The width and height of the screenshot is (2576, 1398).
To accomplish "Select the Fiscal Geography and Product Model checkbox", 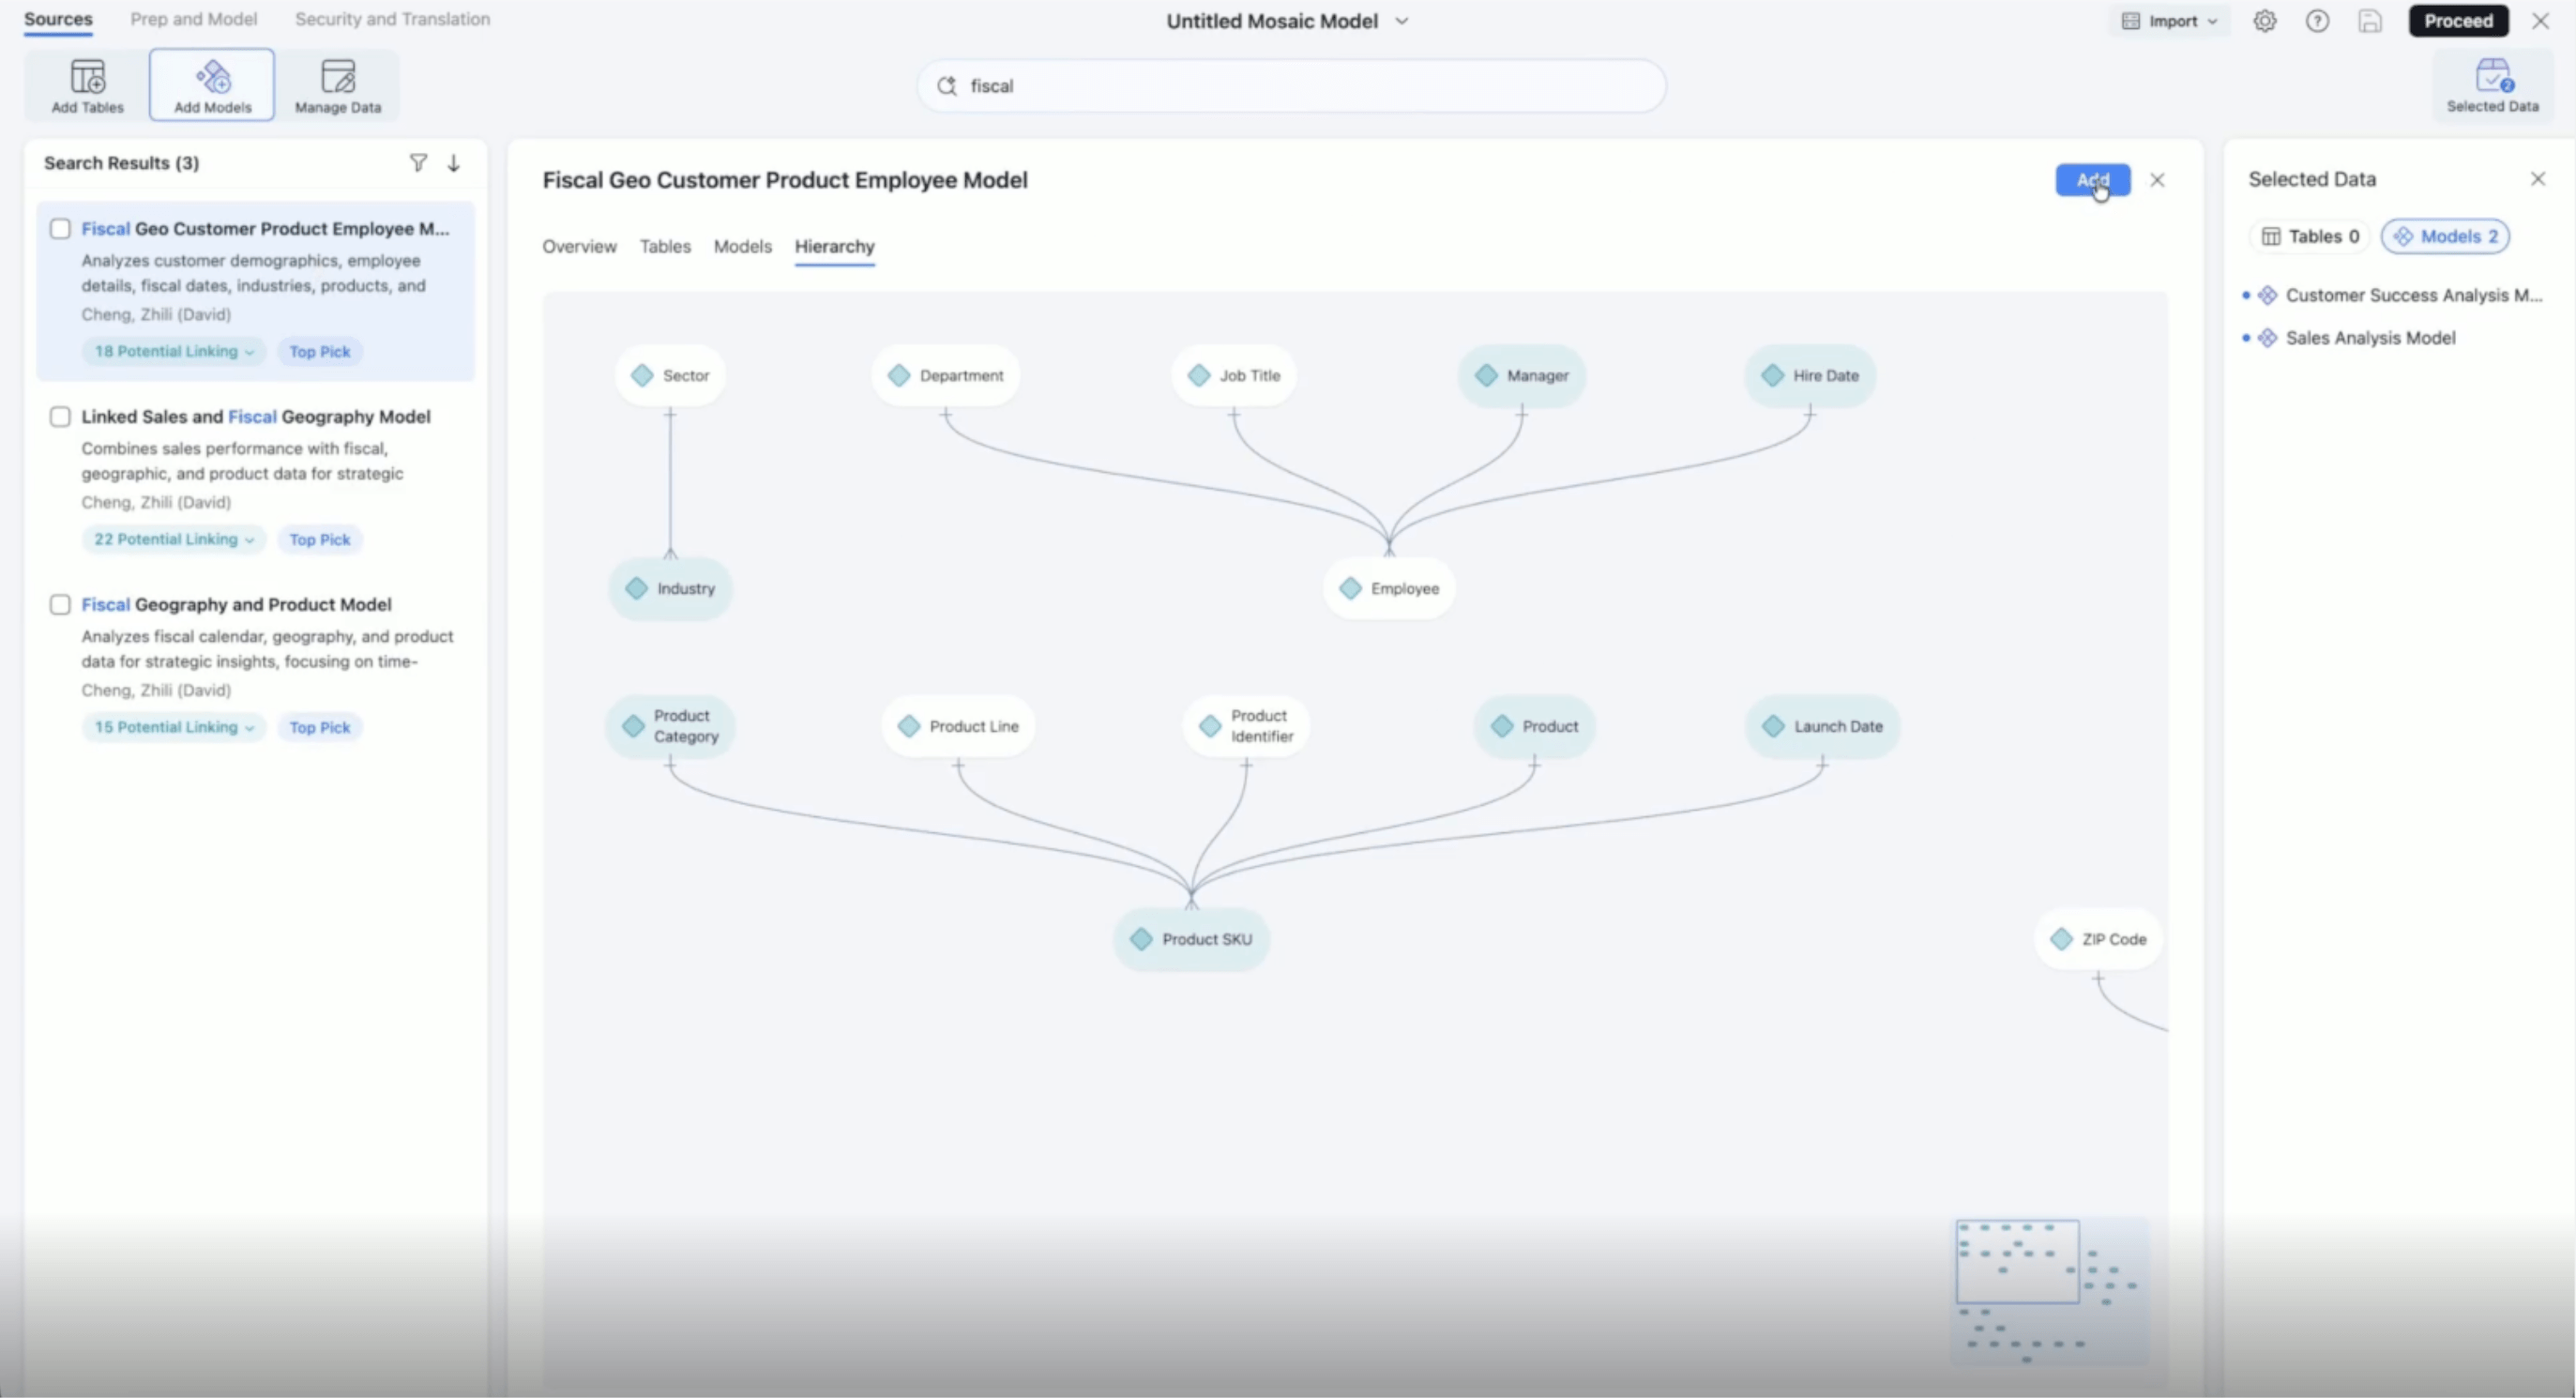I will (60, 605).
